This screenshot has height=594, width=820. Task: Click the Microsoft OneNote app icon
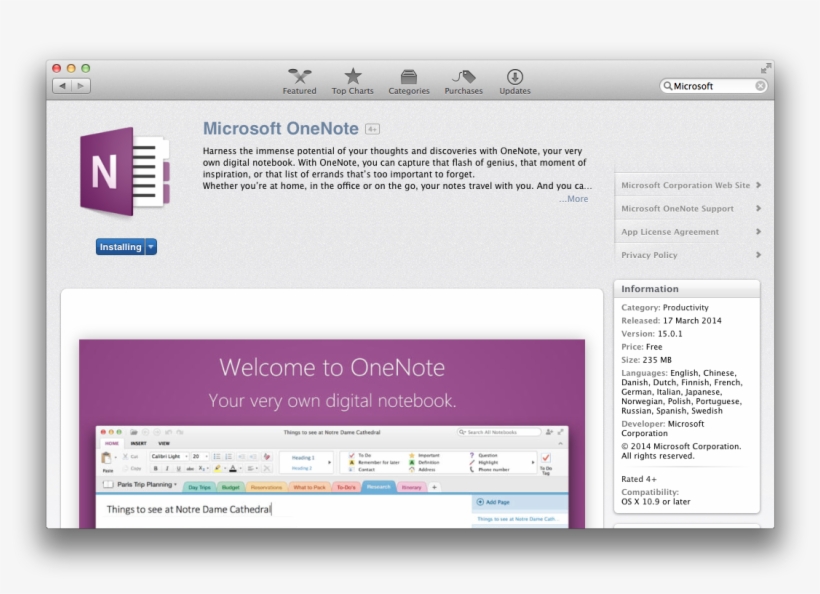(124, 172)
